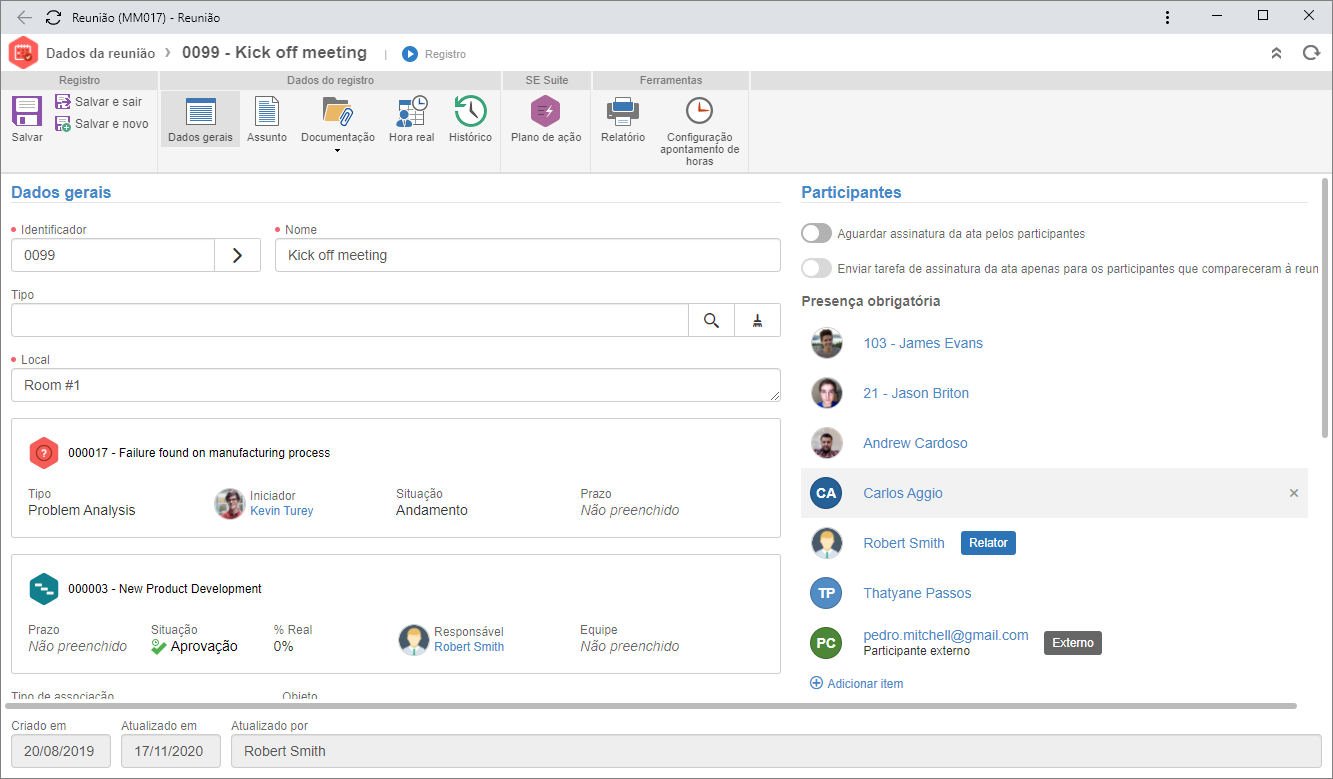Click Dados da reunião breadcrumb
The image size is (1333, 779).
[x=100, y=54]
